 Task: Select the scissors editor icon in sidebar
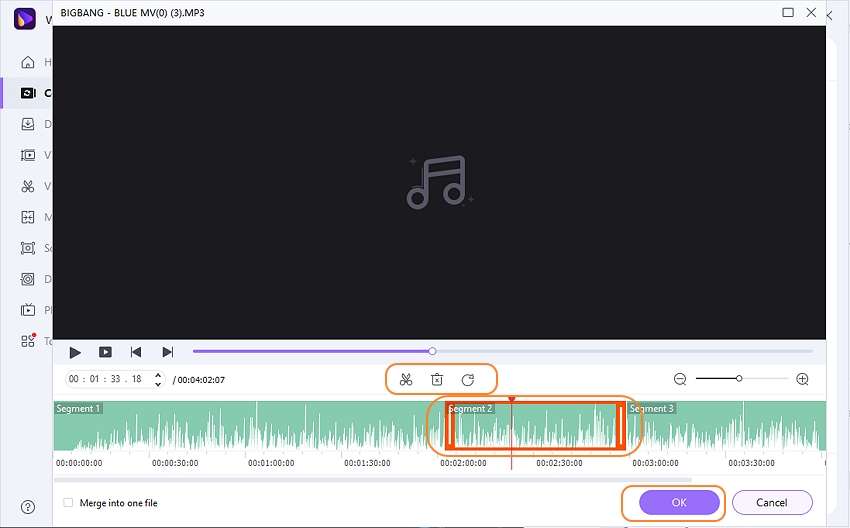tap(28, 186)
